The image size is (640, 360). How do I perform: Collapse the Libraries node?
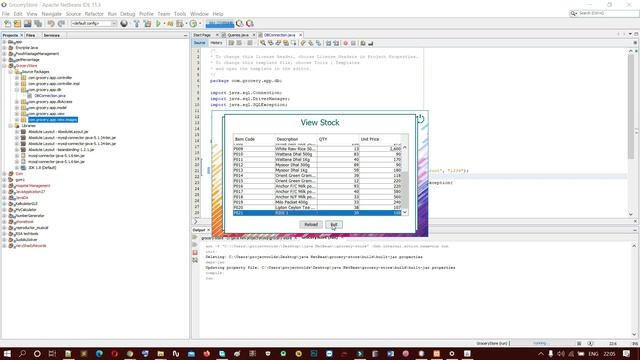(11, 126)
